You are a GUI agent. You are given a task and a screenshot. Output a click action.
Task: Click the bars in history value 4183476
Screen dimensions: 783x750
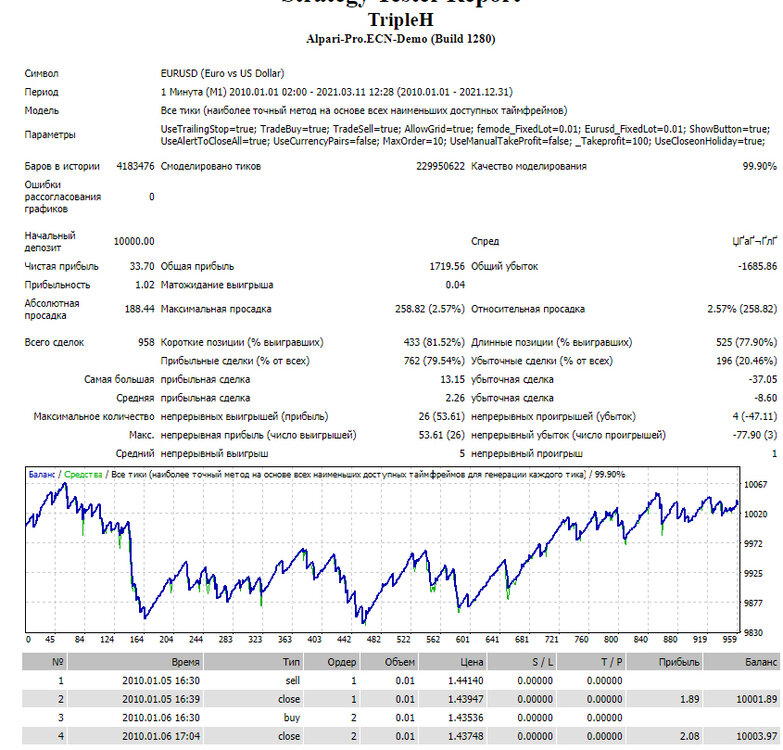pos(135,166)
